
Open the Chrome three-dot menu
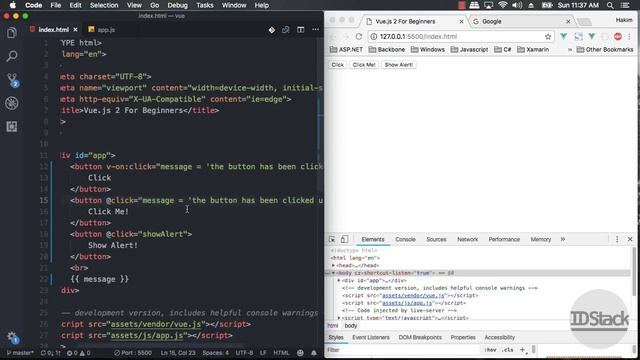click(x=630, y=37)
